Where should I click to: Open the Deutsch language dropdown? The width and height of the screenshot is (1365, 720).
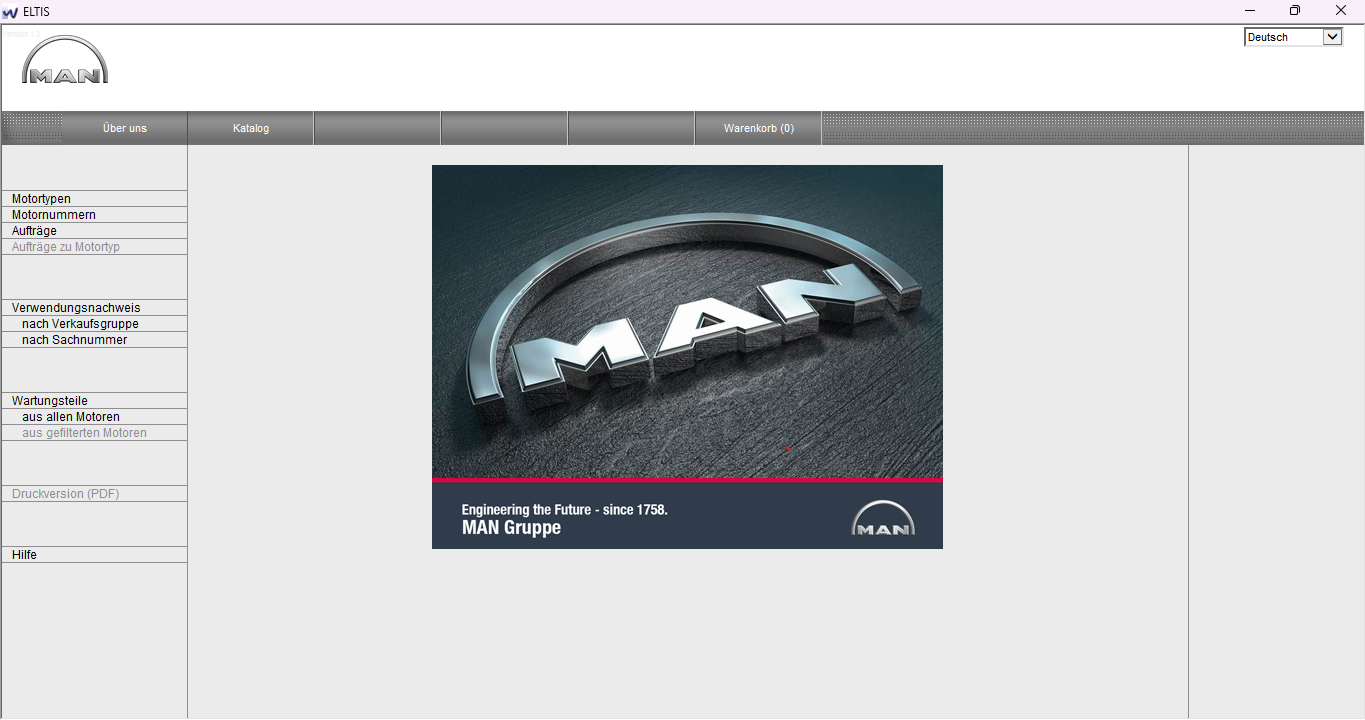tap(1292, 37)
